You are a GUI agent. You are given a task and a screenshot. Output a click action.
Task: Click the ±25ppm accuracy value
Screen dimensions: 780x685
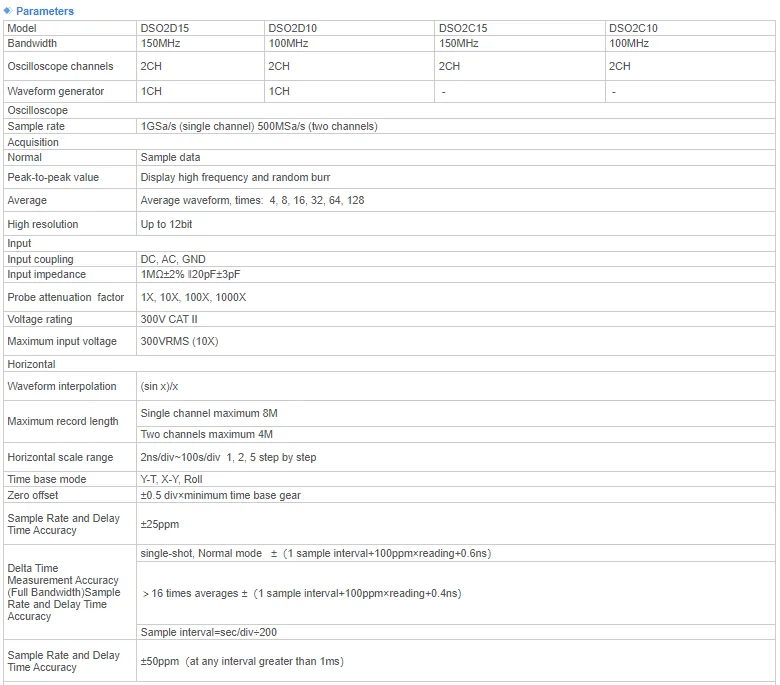pyautogui.click(x=160, y=524)
